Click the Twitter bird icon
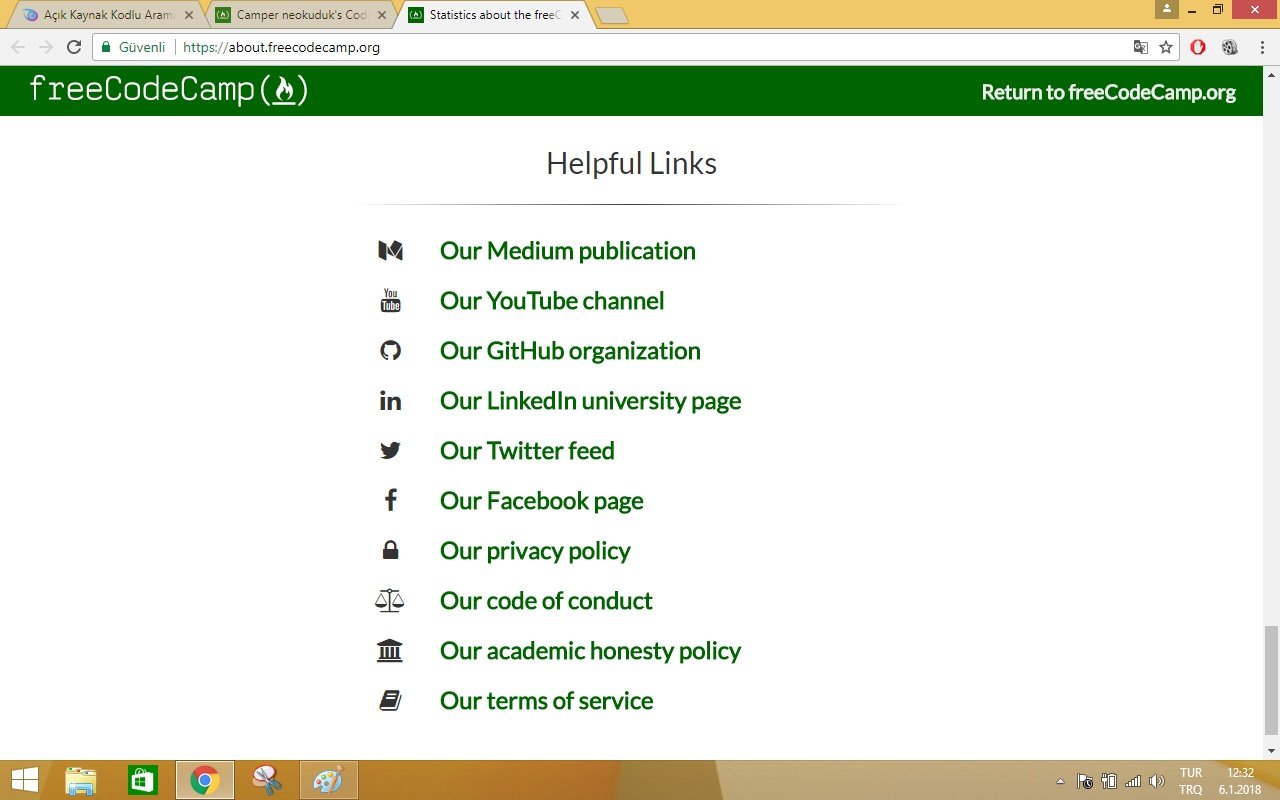 [390, 451]
